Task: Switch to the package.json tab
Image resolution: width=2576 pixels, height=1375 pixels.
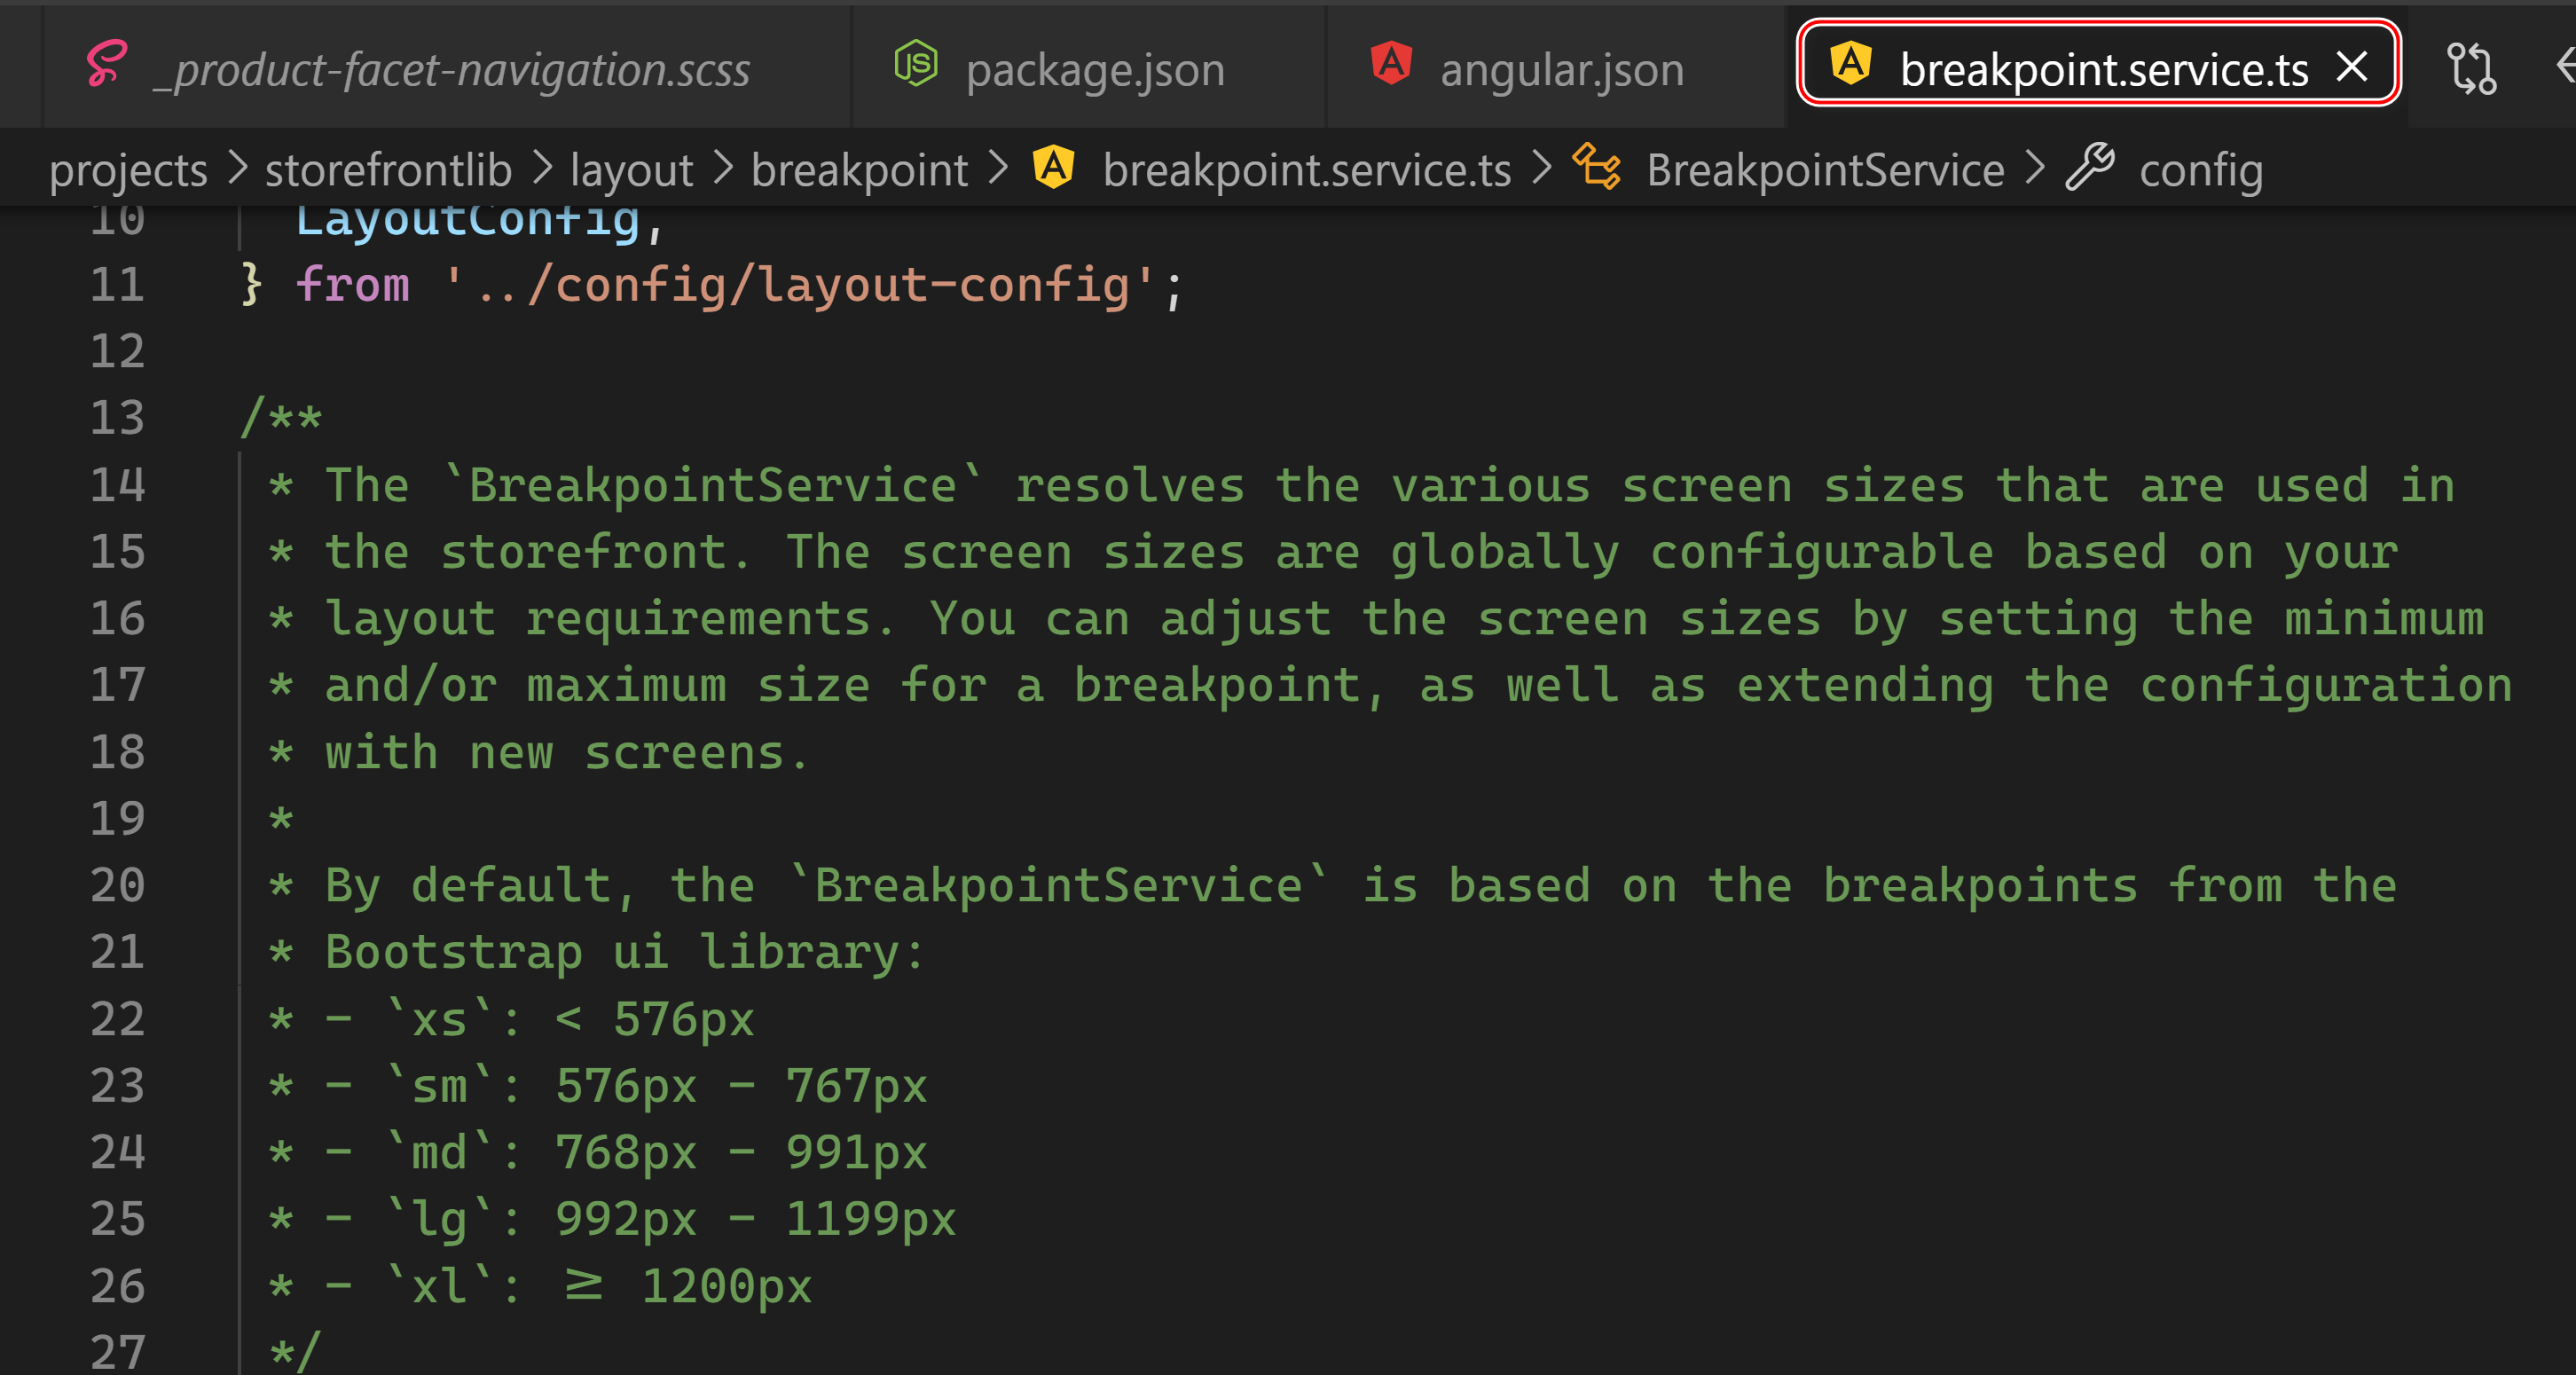Action: coord(1094,70)
